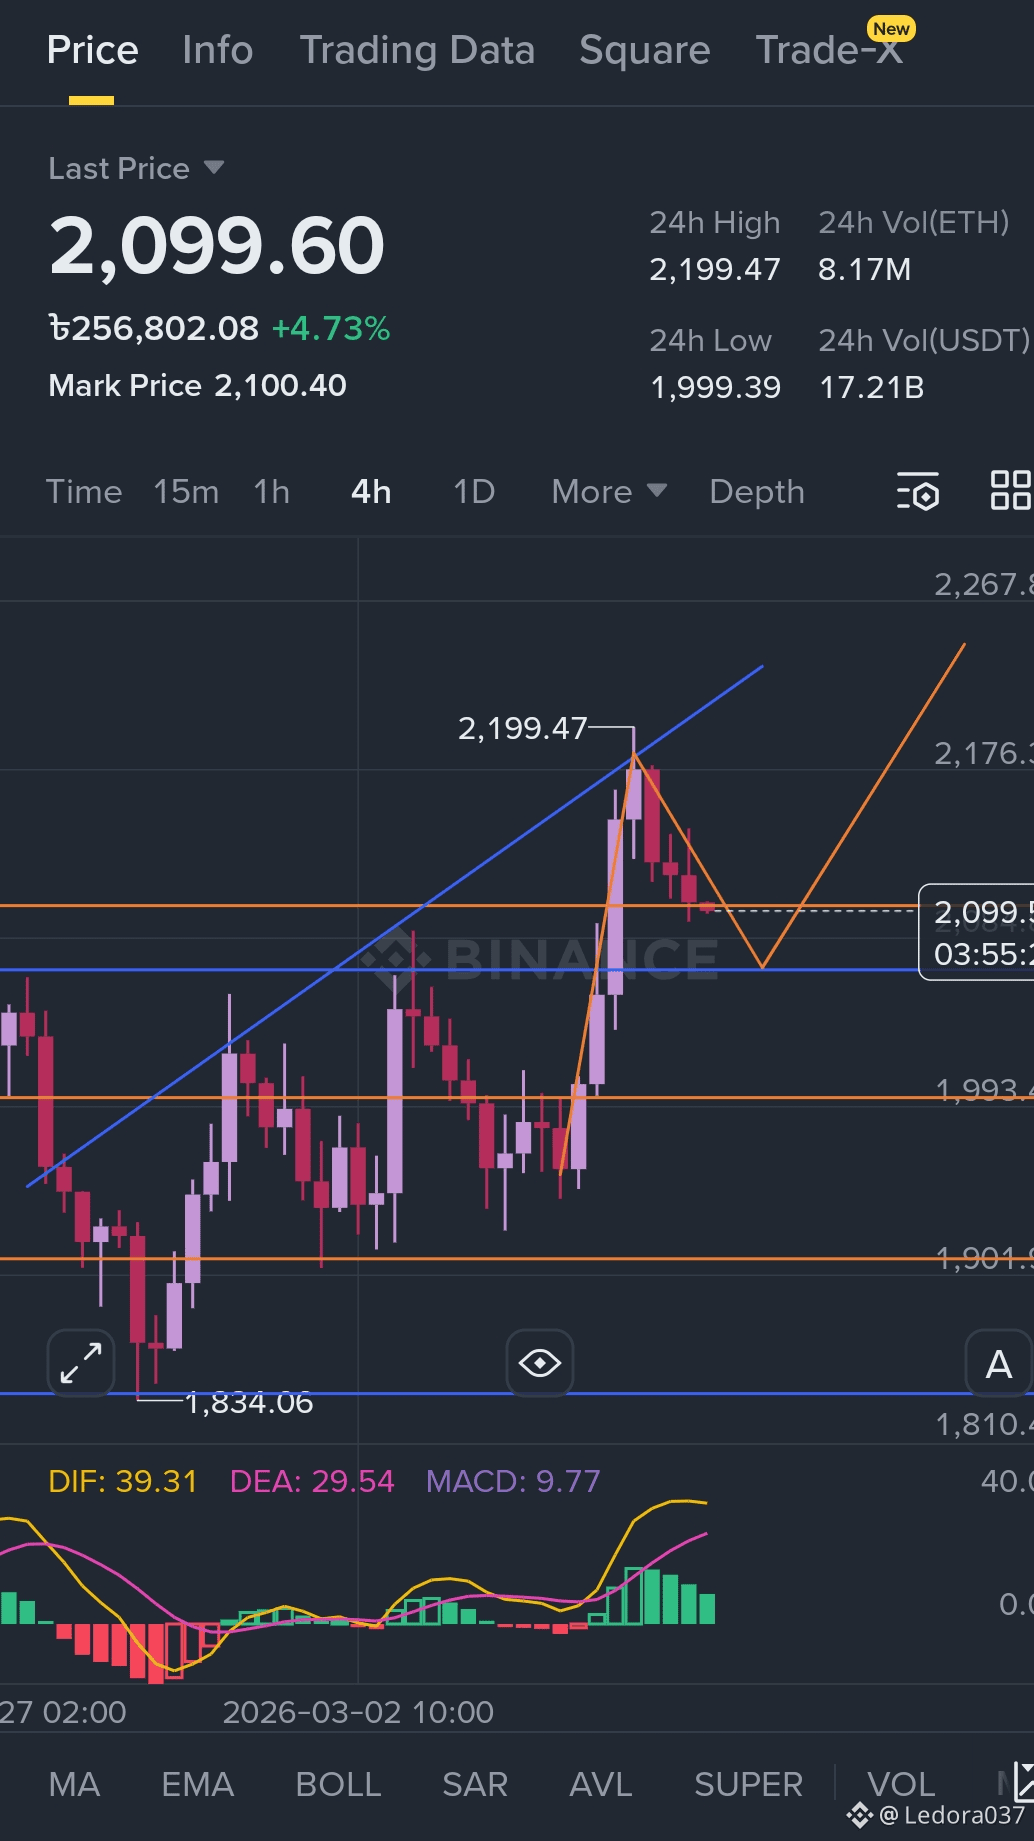Tap the 24h Vol(ETH) 8.17M value
This screenshot has width=1034, height=1841.
coord(864,269)
